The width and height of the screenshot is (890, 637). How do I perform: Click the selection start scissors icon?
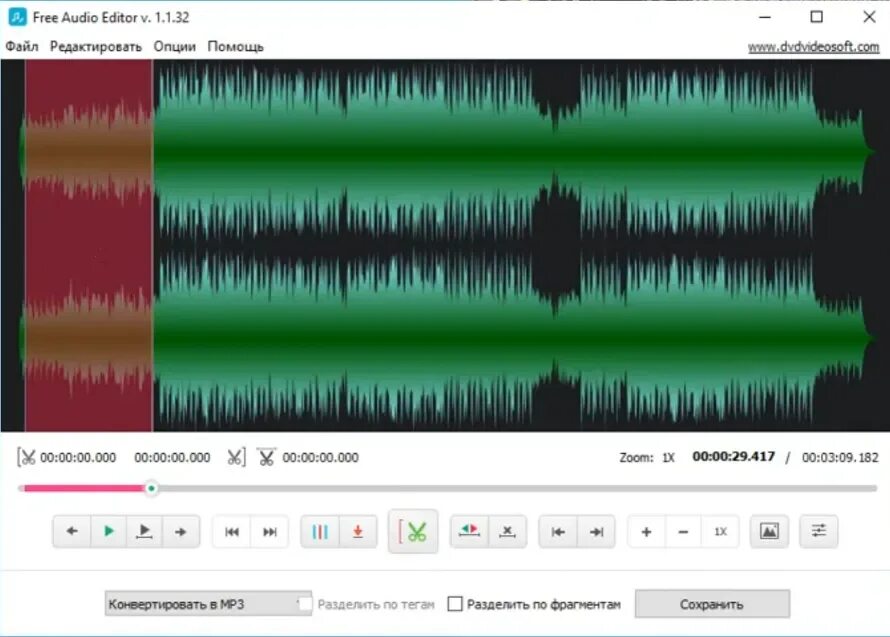[x=26, y=457]
